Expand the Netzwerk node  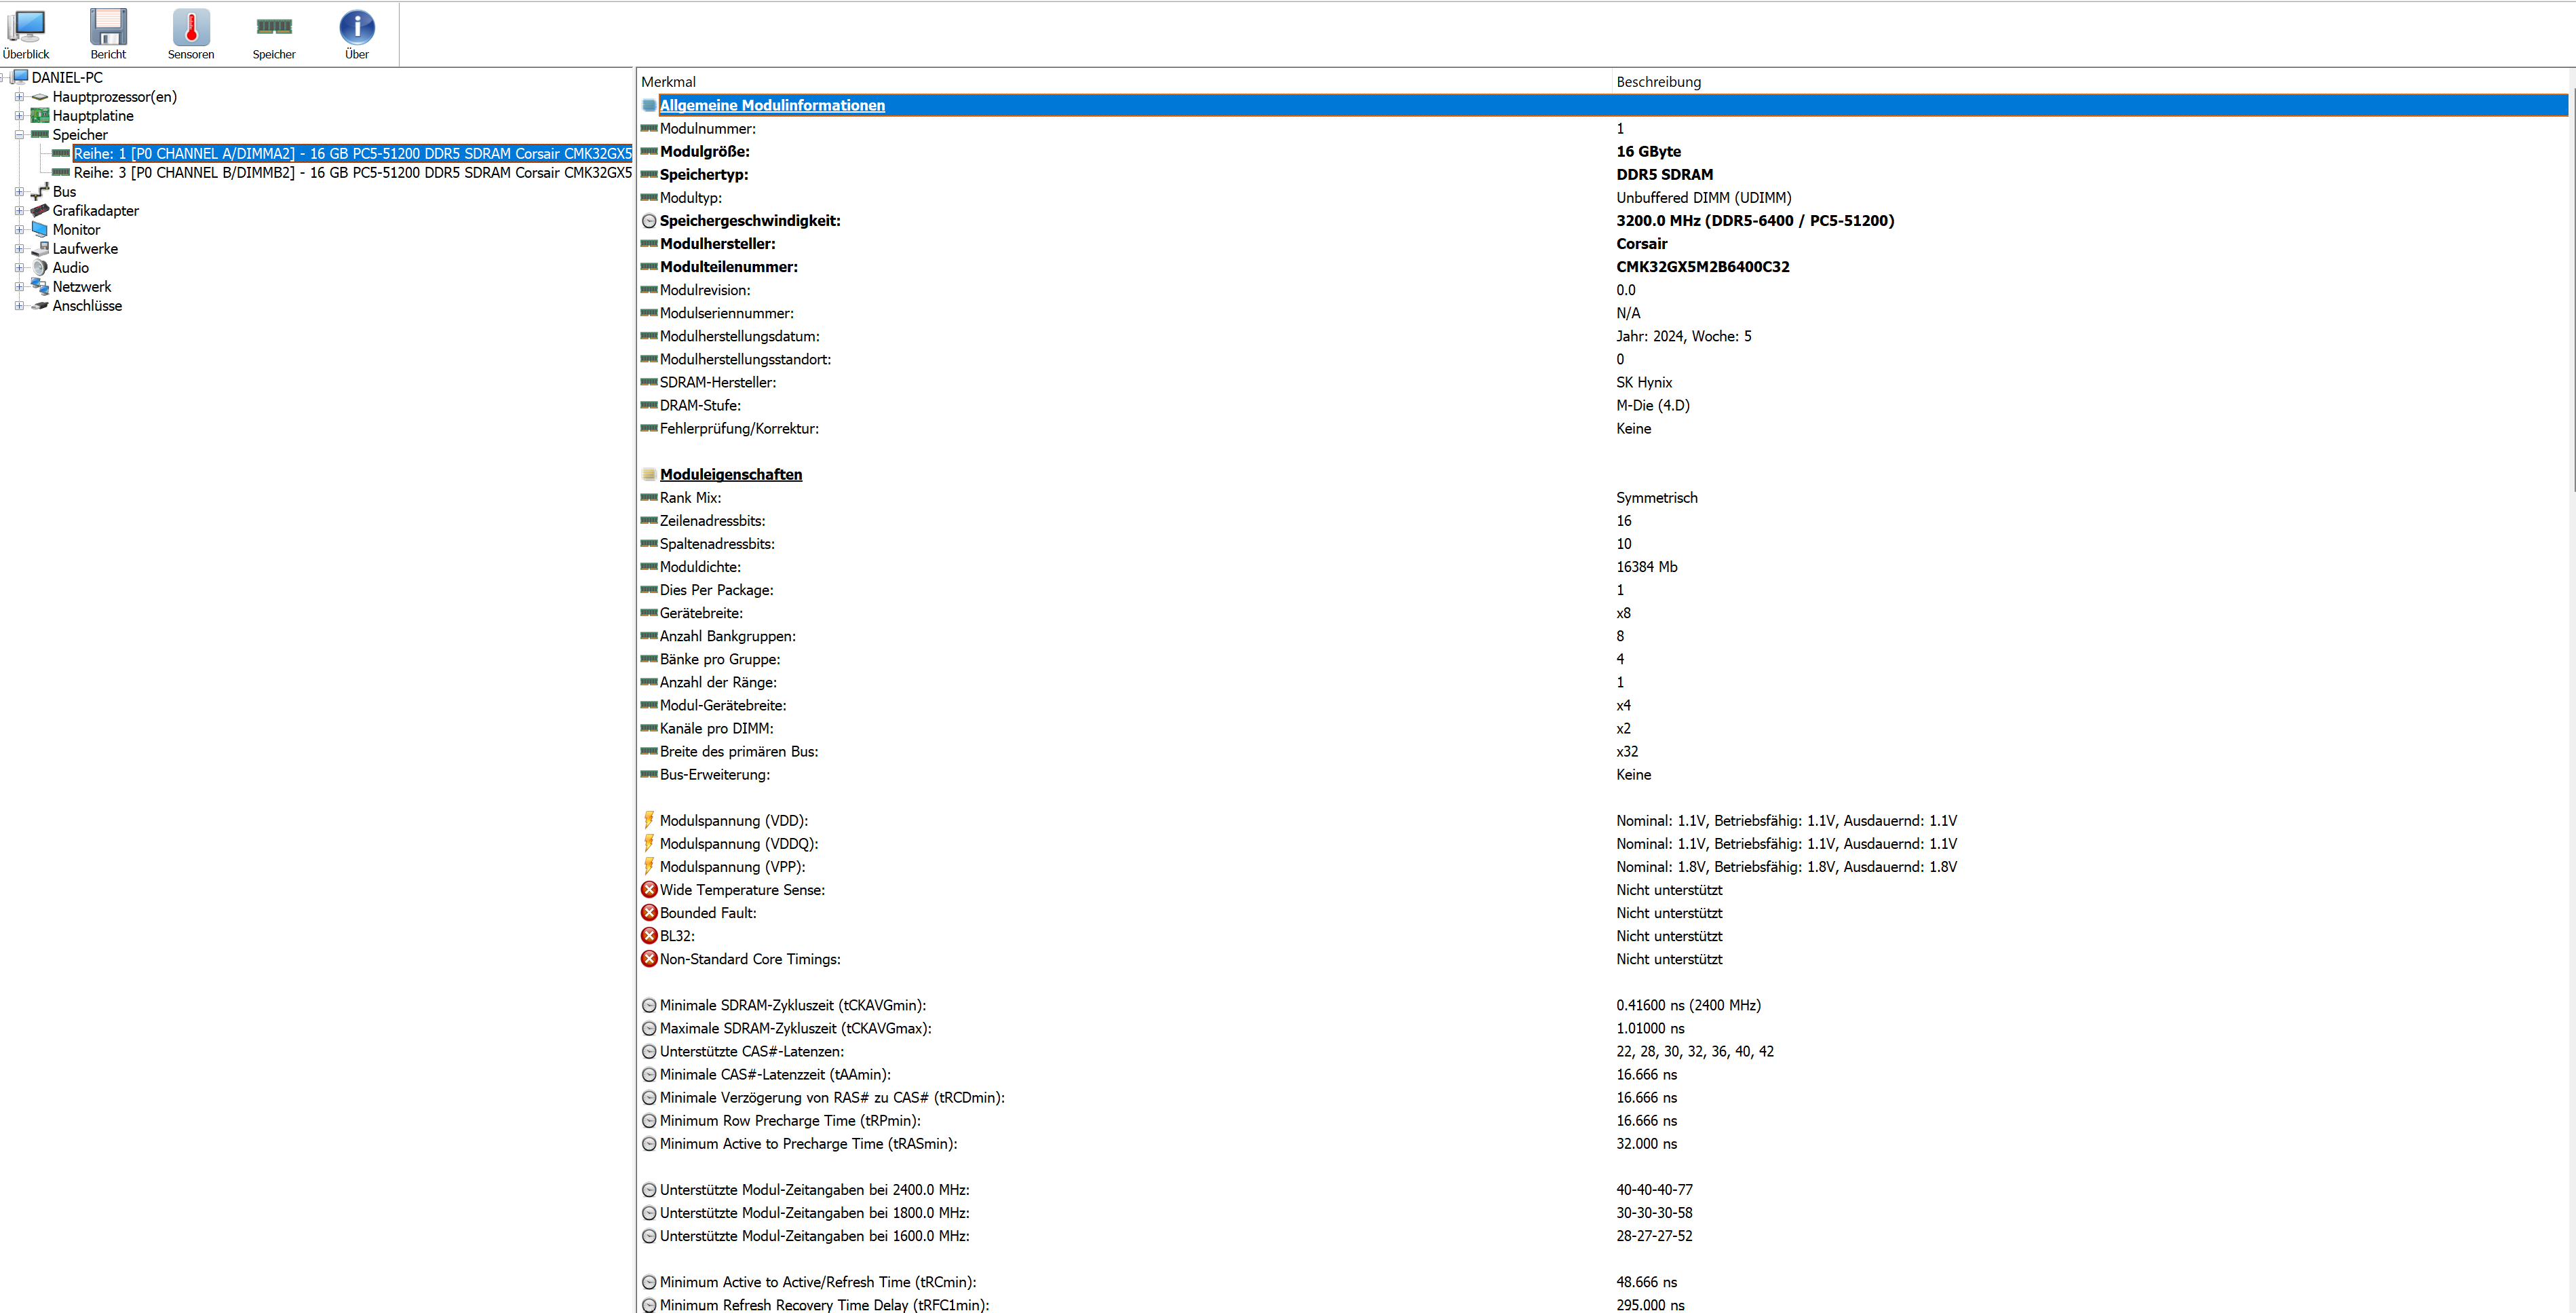click(x=20, y=286)
